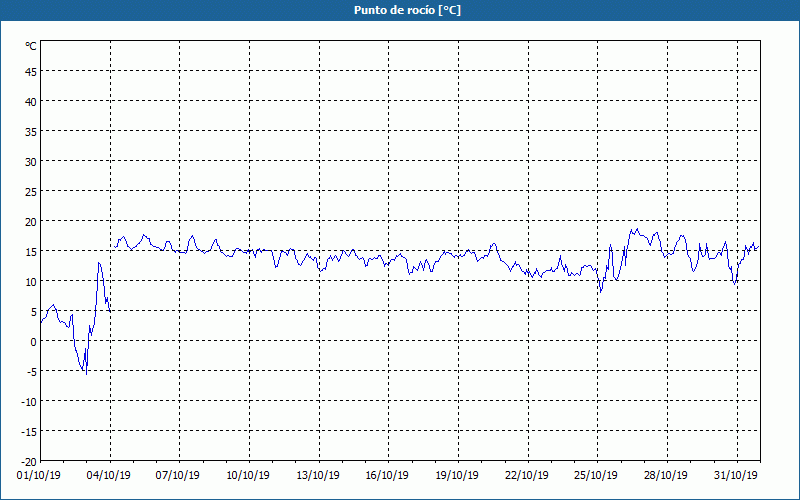Select date label 16/10/19

[x=387, y=476]
